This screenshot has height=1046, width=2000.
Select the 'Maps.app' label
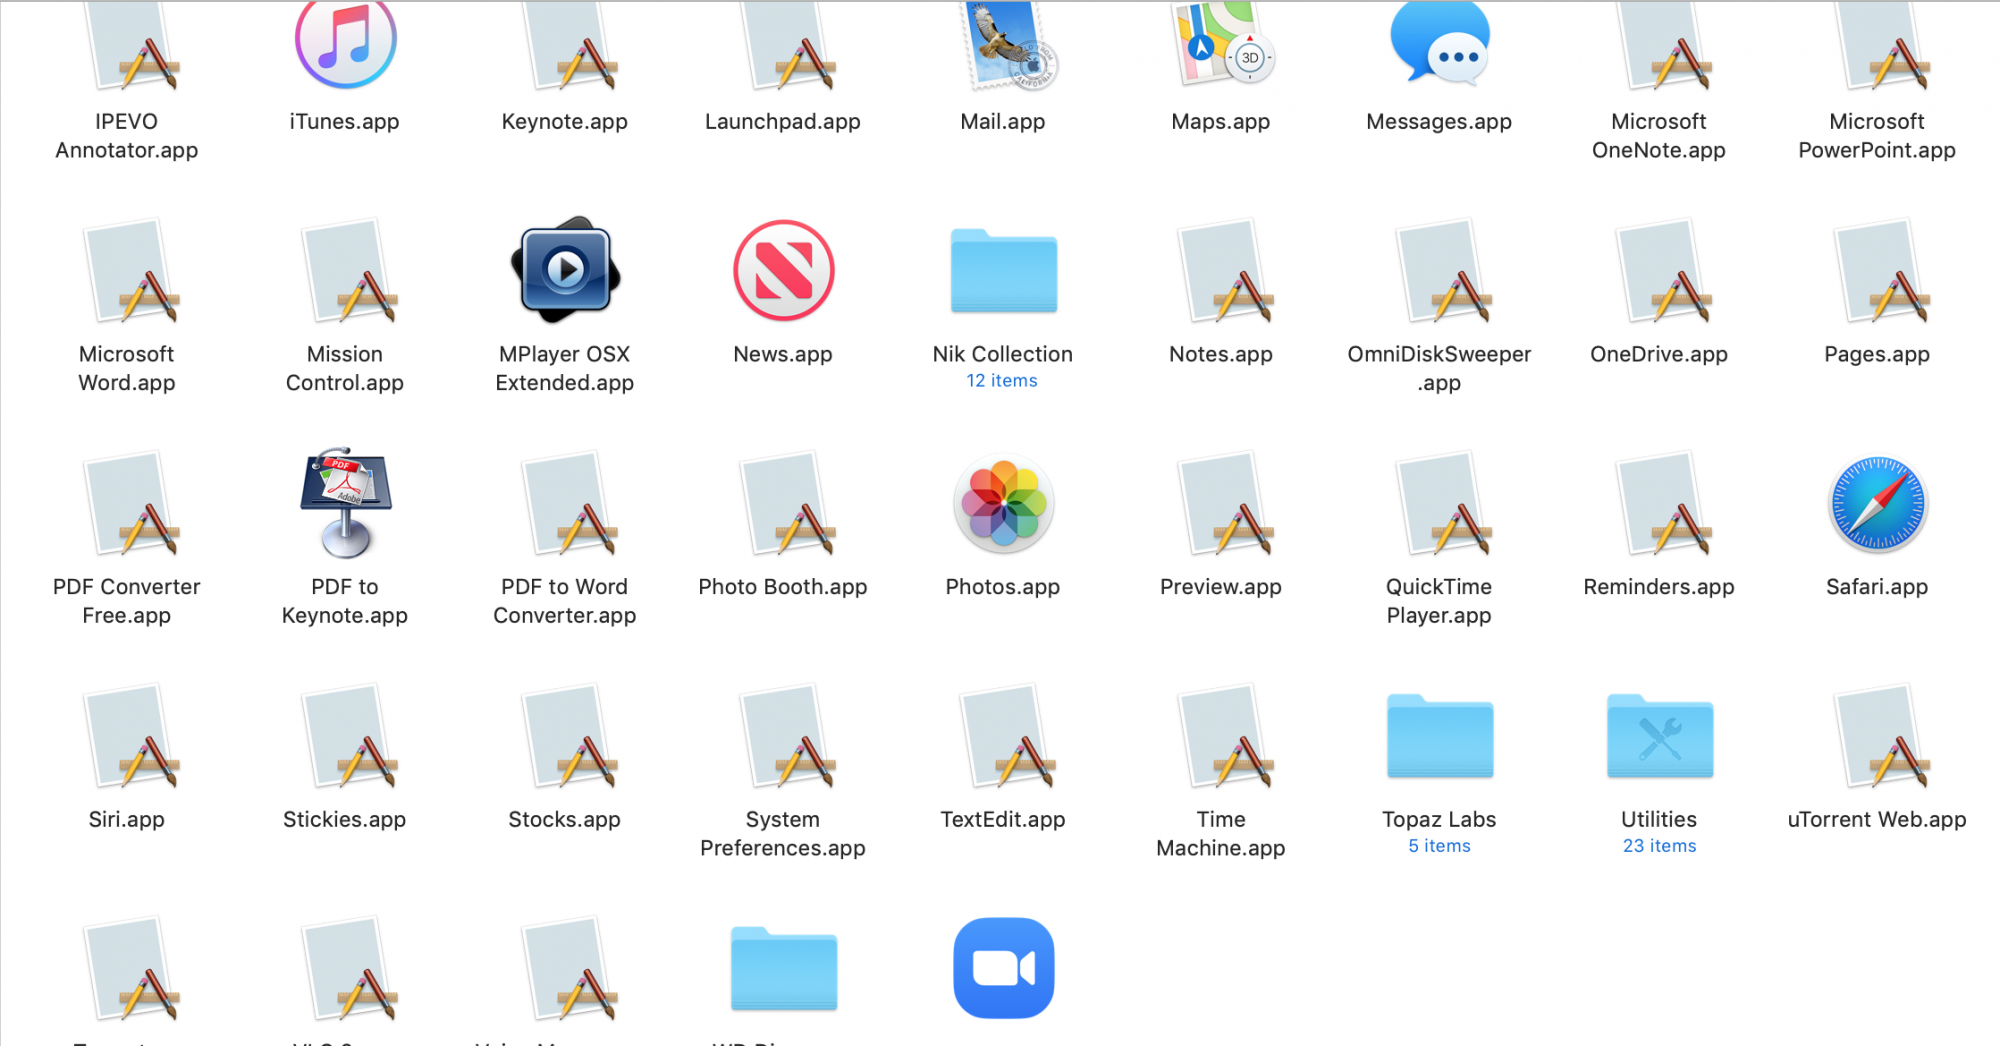pos(1221,121)
